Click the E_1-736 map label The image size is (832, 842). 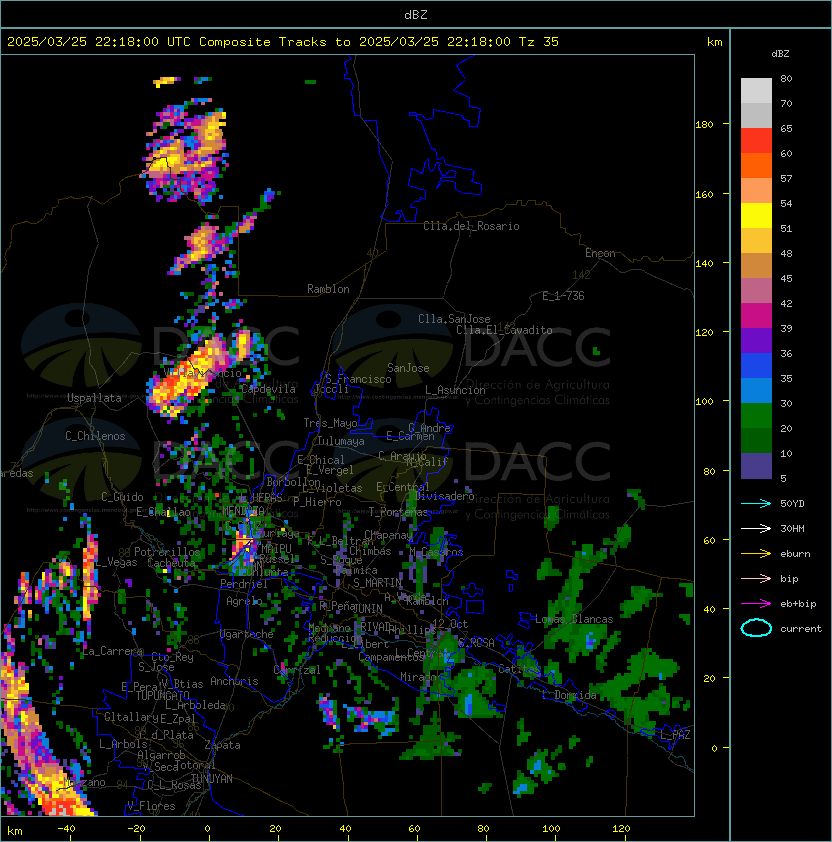pos(563,296)
